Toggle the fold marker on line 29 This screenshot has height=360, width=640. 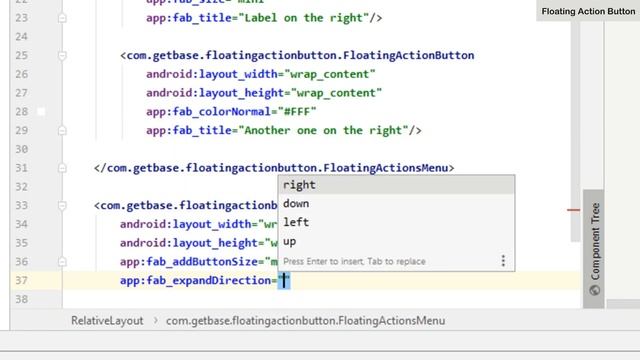tap(62, 131)
